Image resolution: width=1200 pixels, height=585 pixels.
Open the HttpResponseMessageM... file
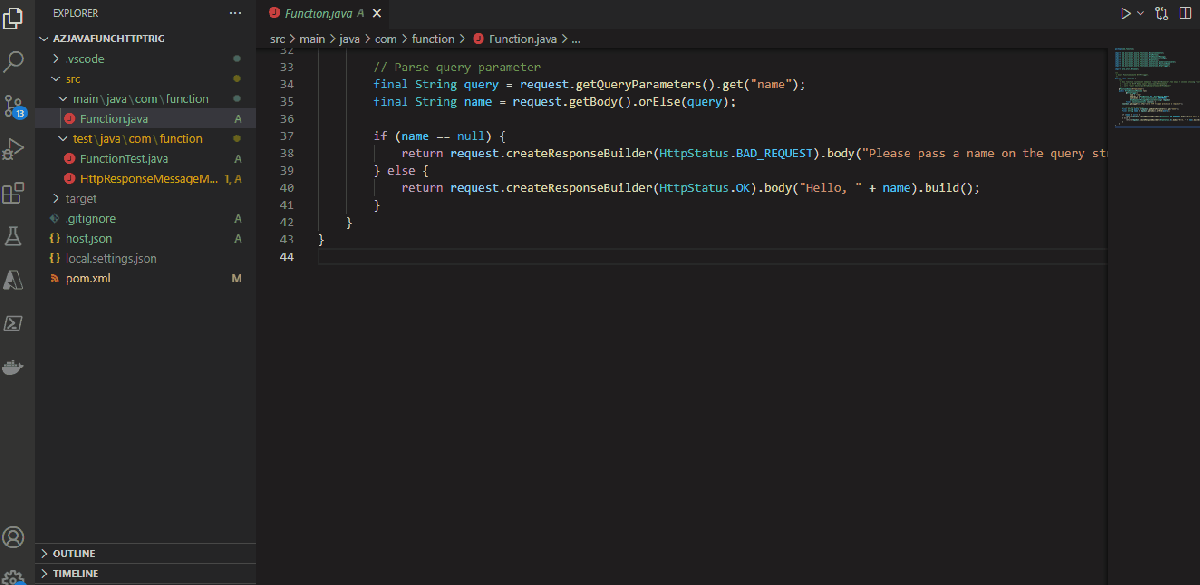click(146, 179)
